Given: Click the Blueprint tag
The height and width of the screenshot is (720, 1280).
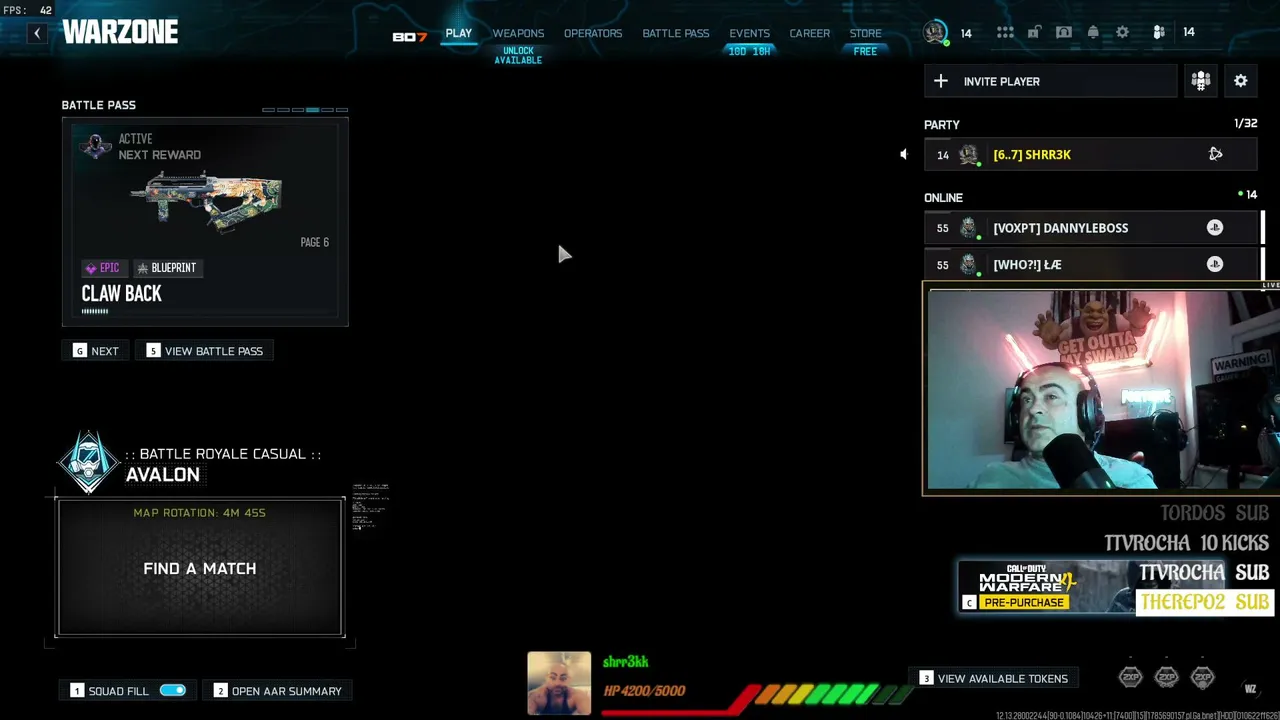Looking at the screenshot, I should 166,268.
